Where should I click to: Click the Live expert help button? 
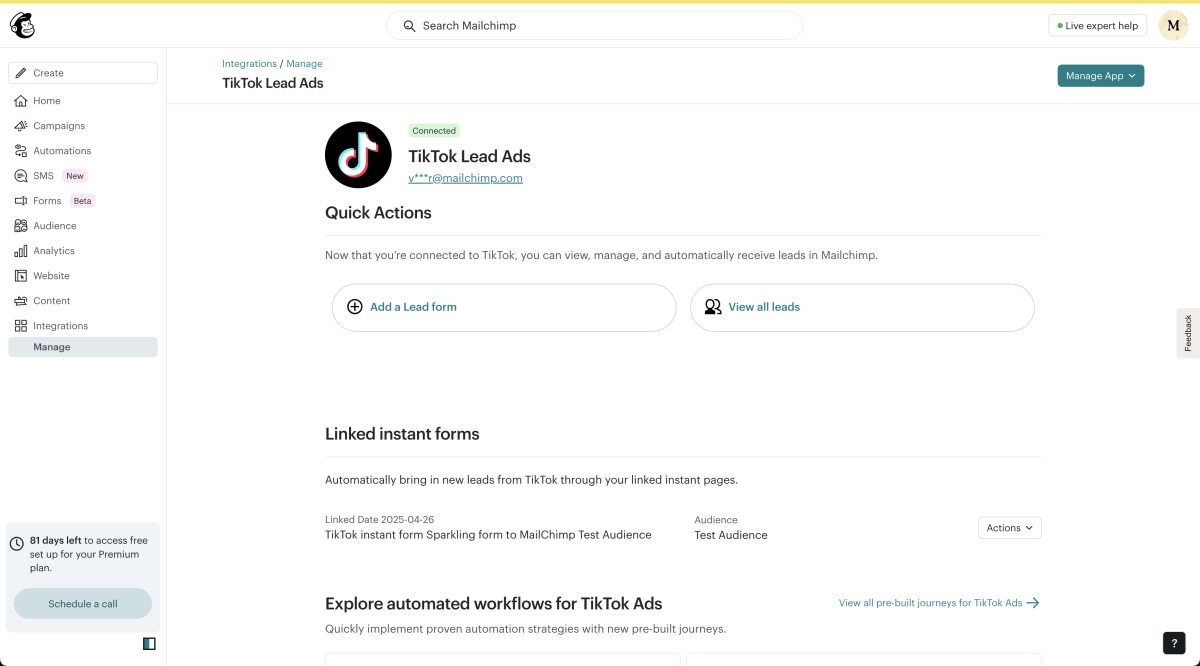tap(1098, 26)
